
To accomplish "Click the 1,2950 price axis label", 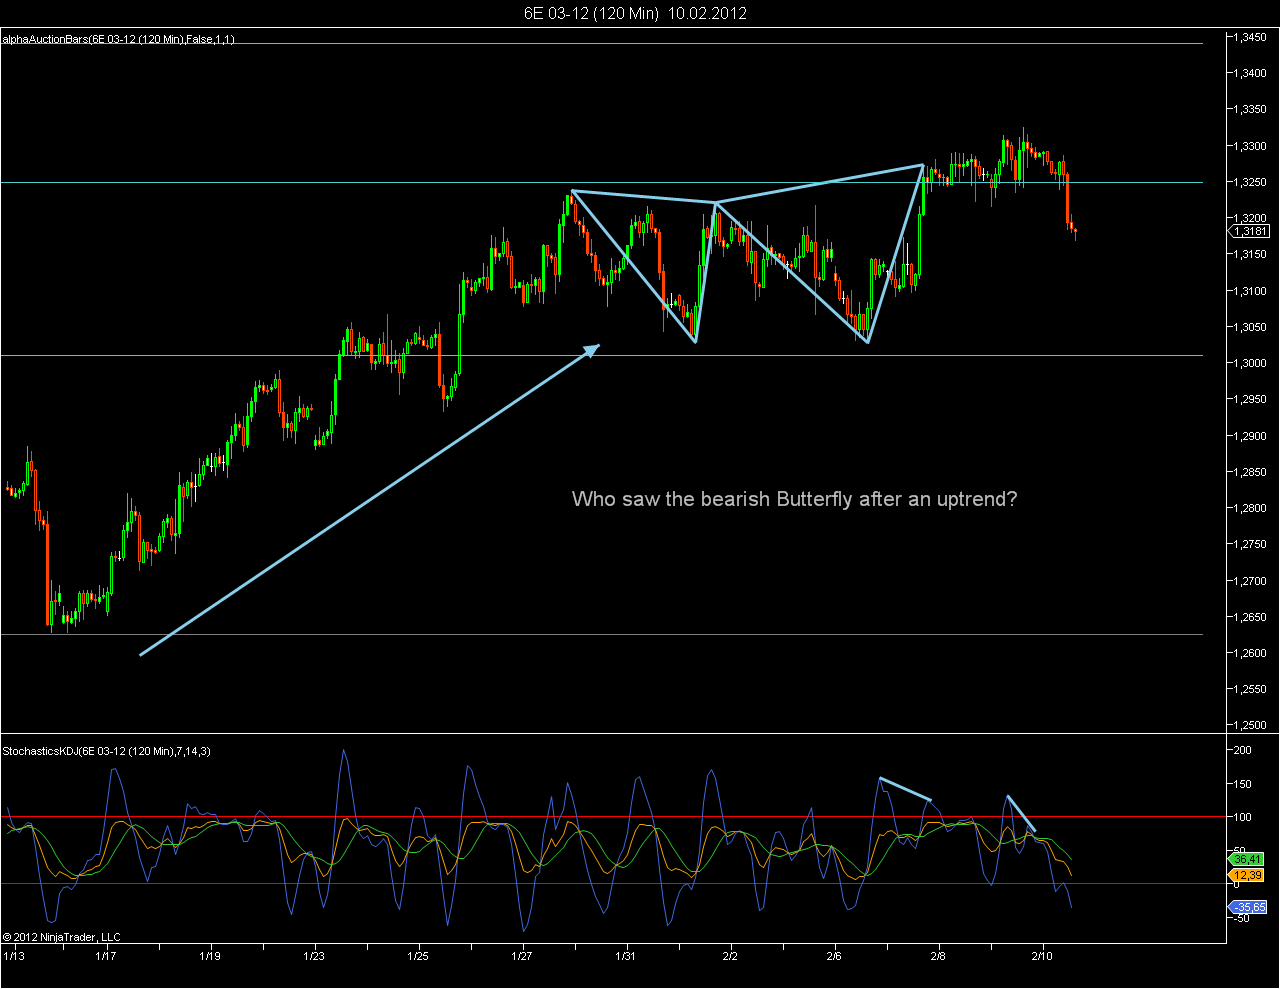I will click(1250, 400).
